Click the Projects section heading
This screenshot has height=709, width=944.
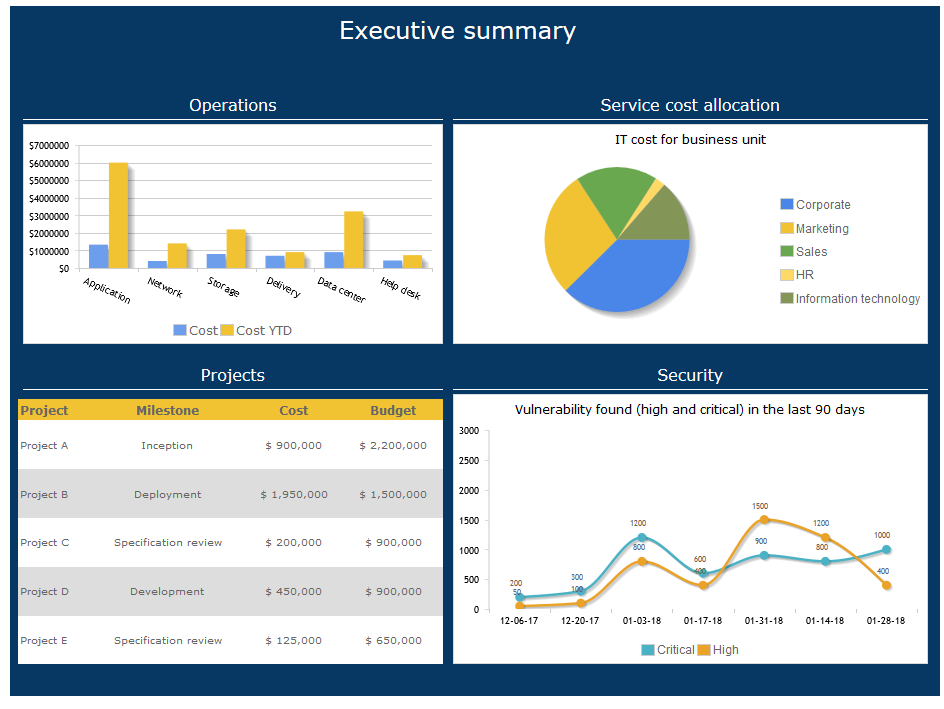coord(233,376)
